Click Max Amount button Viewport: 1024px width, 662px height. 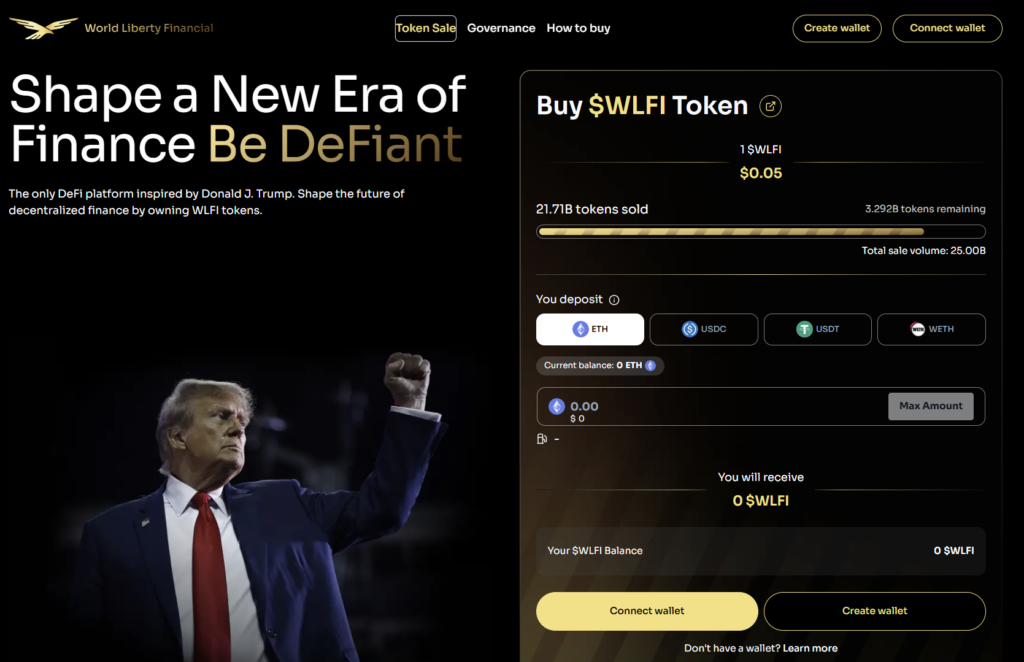coord(931,406)
